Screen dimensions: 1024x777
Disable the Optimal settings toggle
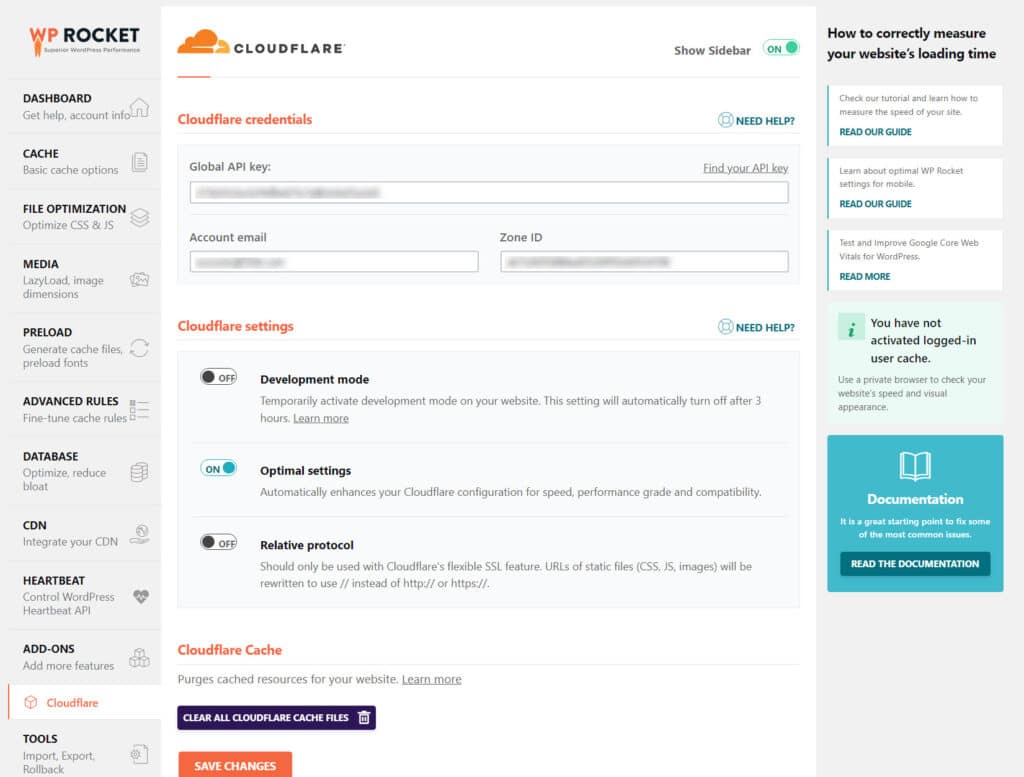pyautogui.click(x=219, y=468)
